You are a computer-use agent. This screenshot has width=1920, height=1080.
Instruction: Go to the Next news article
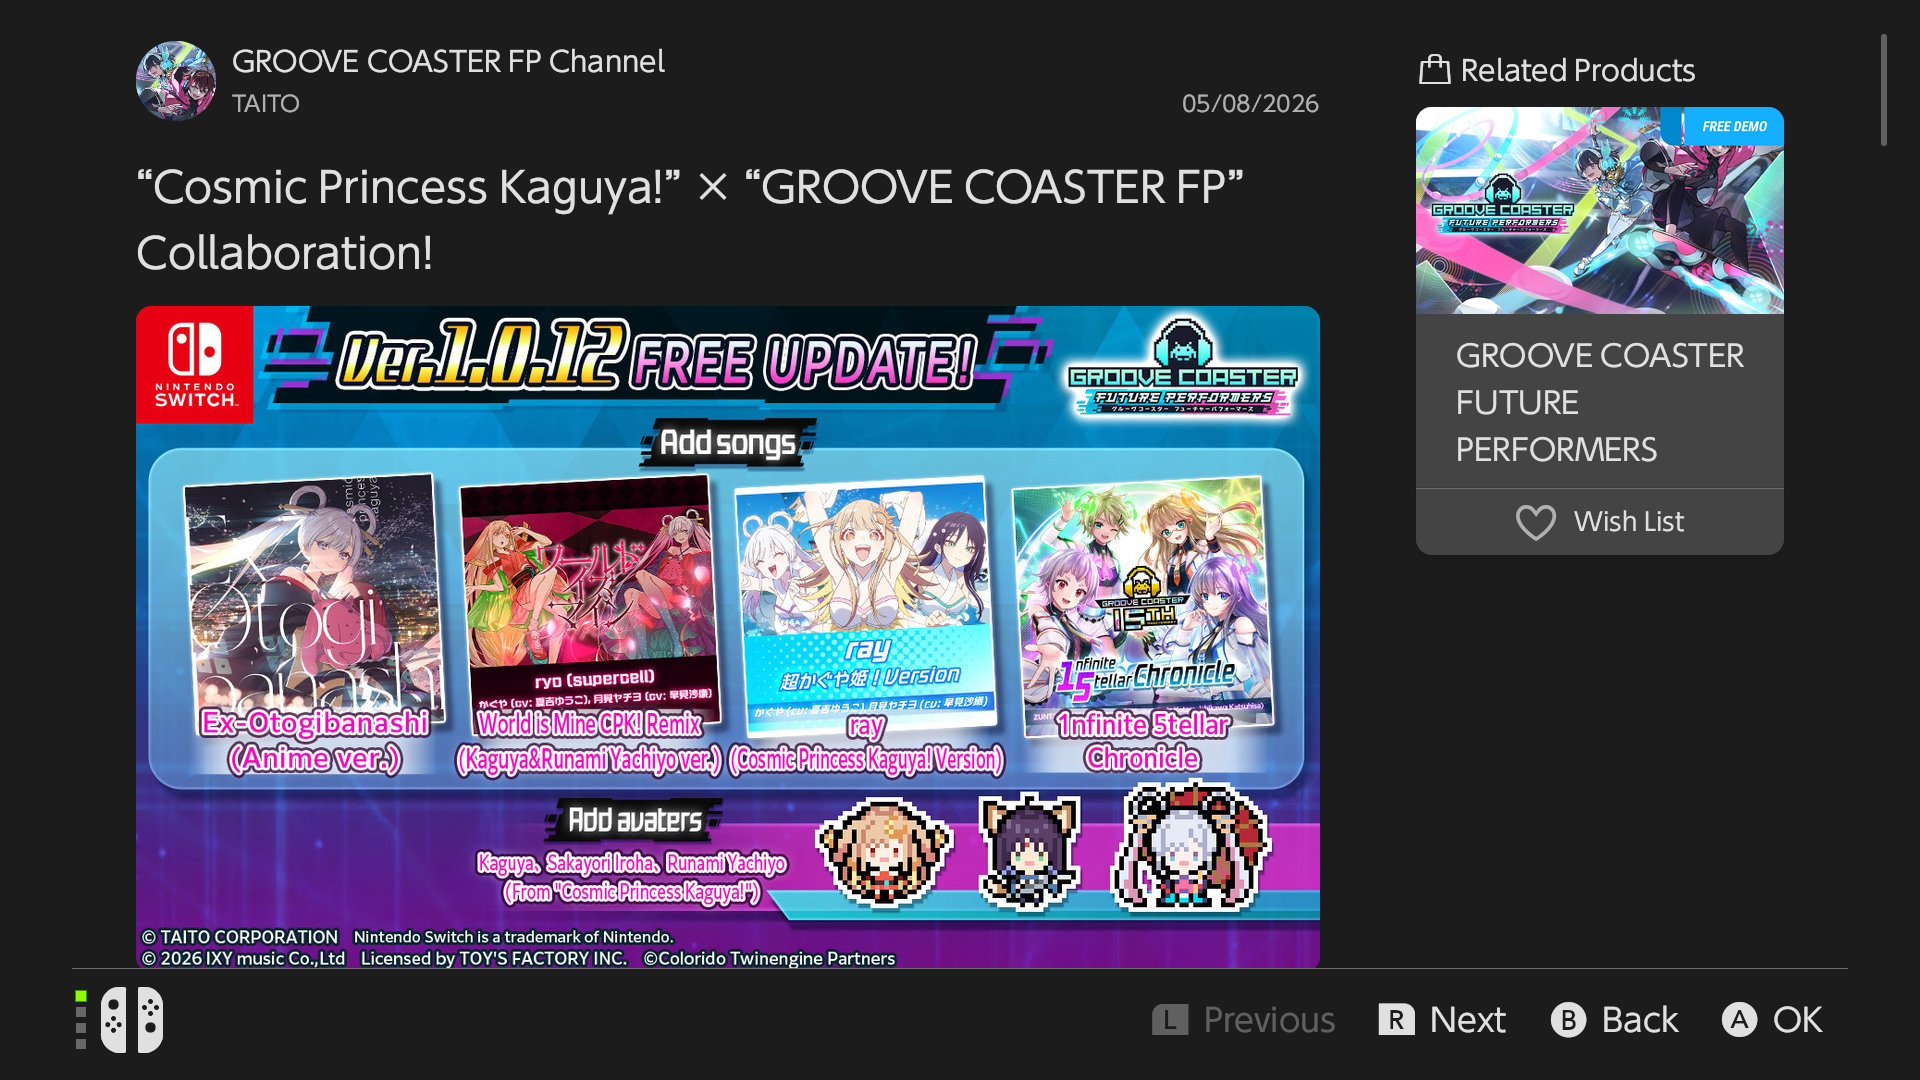tap(1442, 1020)
